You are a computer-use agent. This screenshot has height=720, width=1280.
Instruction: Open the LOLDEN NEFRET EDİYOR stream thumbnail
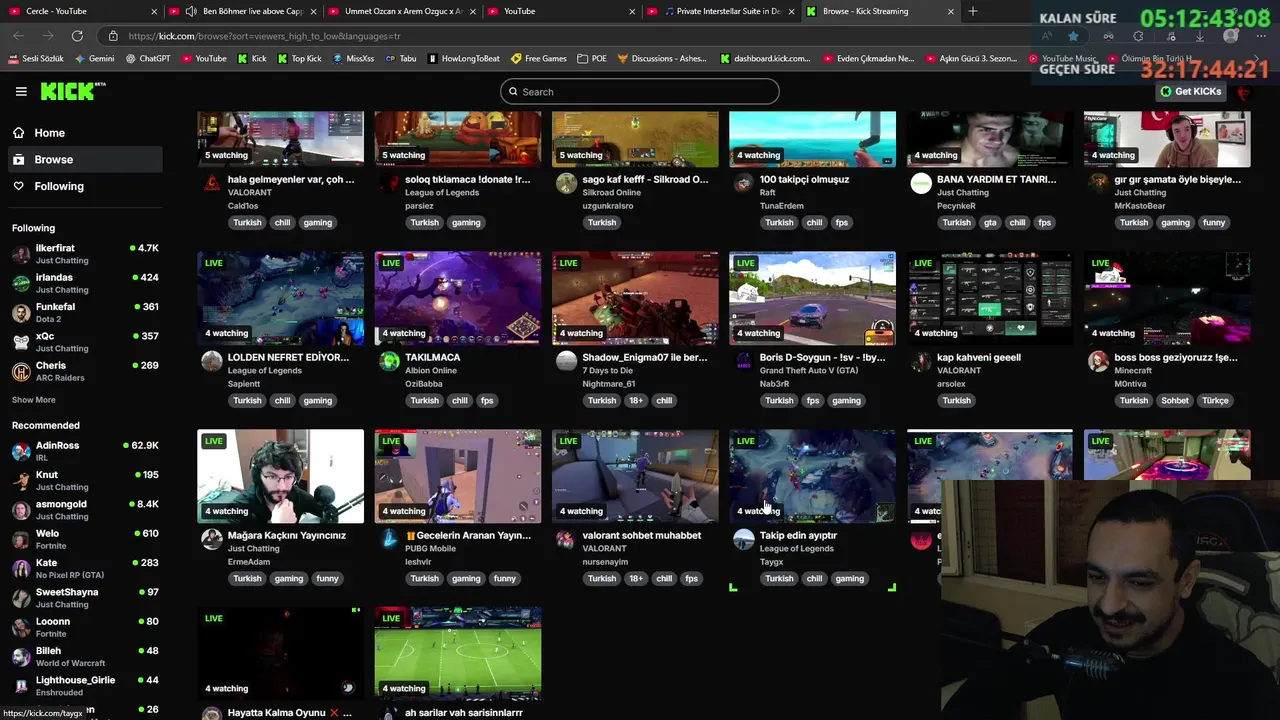click(281, 298)
